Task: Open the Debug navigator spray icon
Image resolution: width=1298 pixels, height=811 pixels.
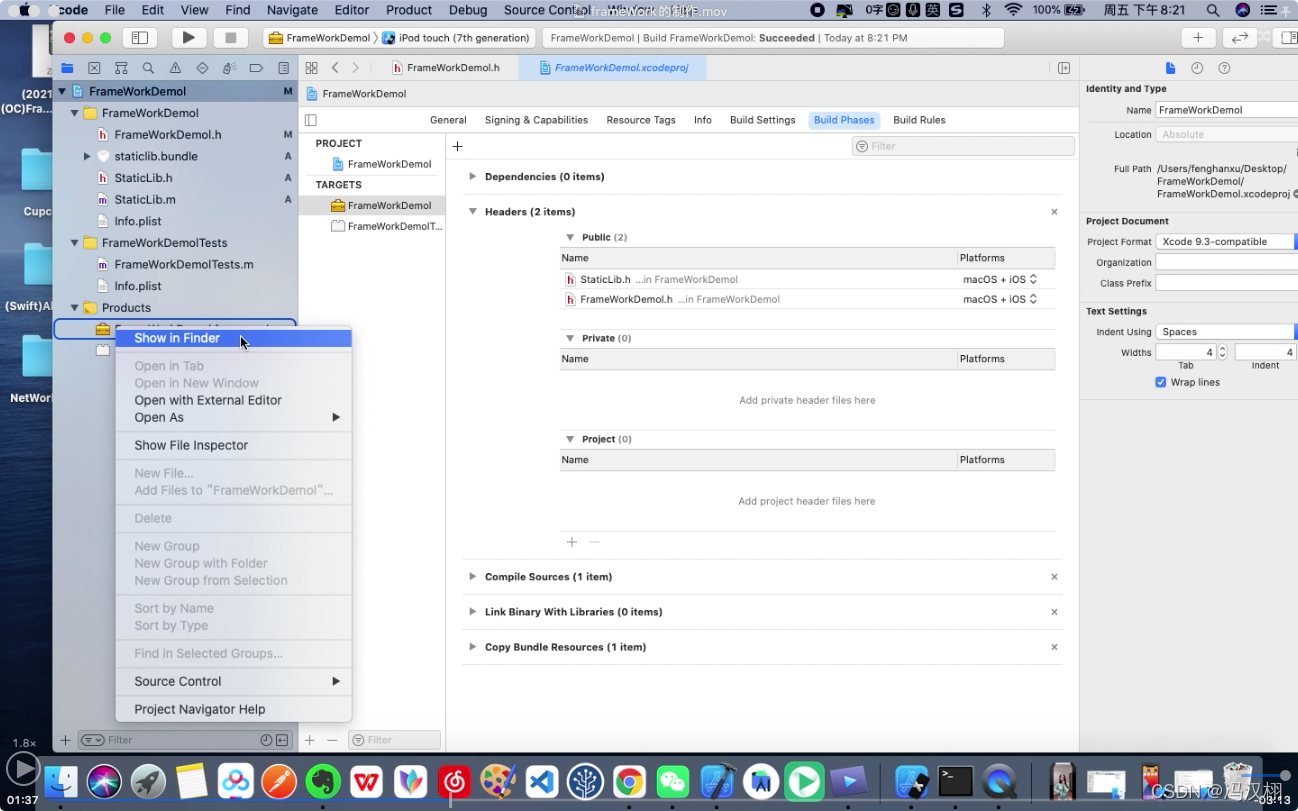Action: (229, 68)
